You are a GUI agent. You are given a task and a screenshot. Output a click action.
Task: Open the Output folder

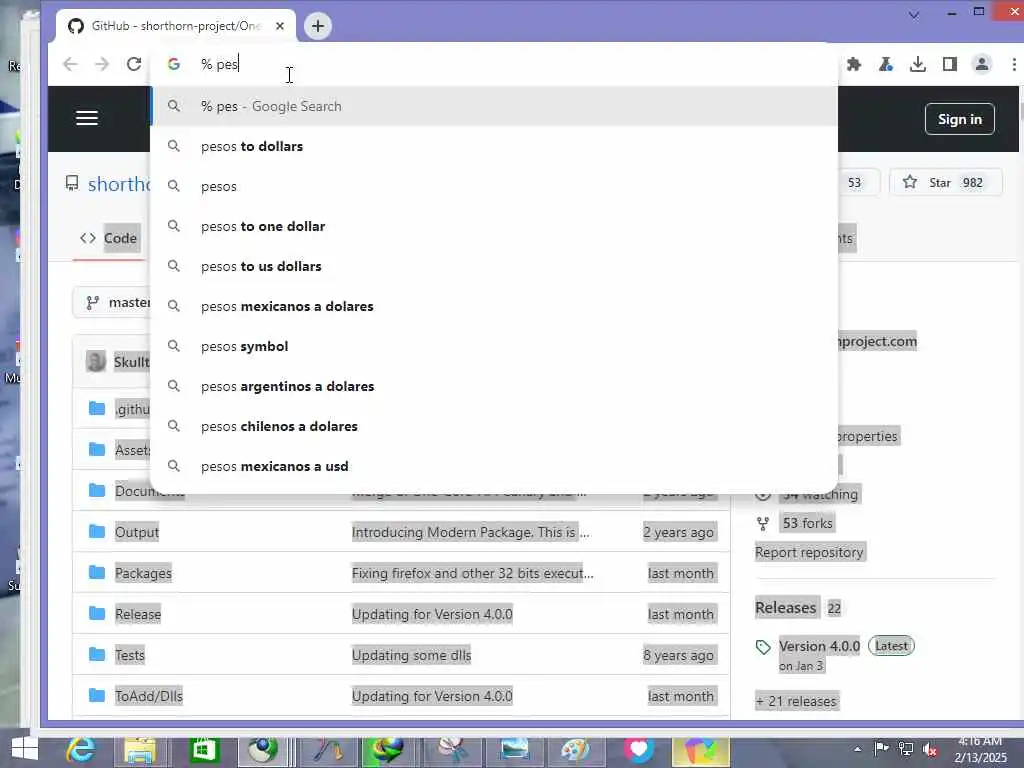pos(136,532)
